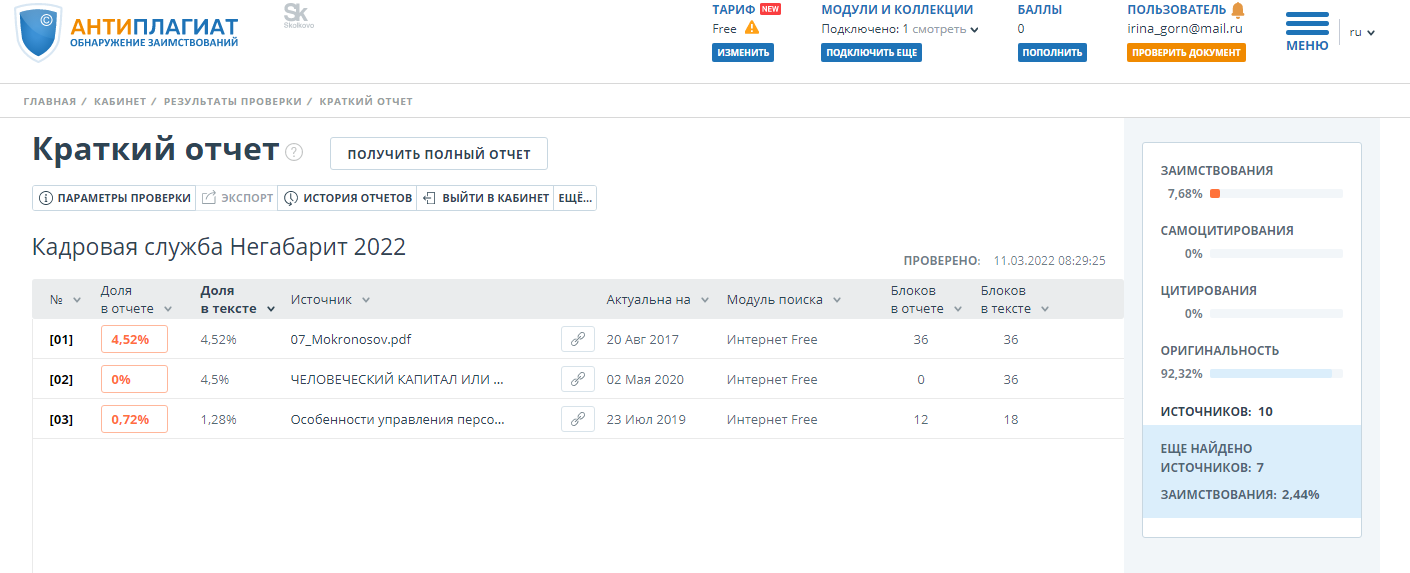This screenshot has height=573, width=1410.
Task: Go to РЕЗУЛЬТАТЫ ПРОВЕРКИ breadcrumb
Action: point(232,101)
